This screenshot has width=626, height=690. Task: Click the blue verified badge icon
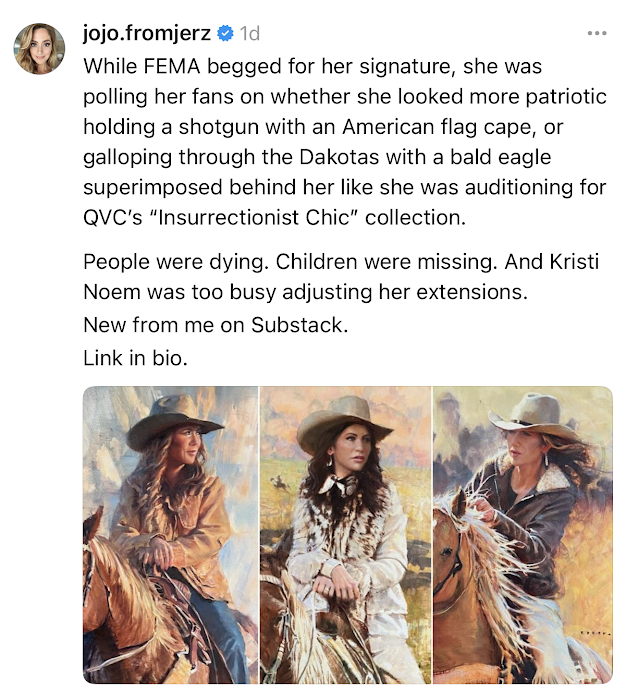pos(226,33)
